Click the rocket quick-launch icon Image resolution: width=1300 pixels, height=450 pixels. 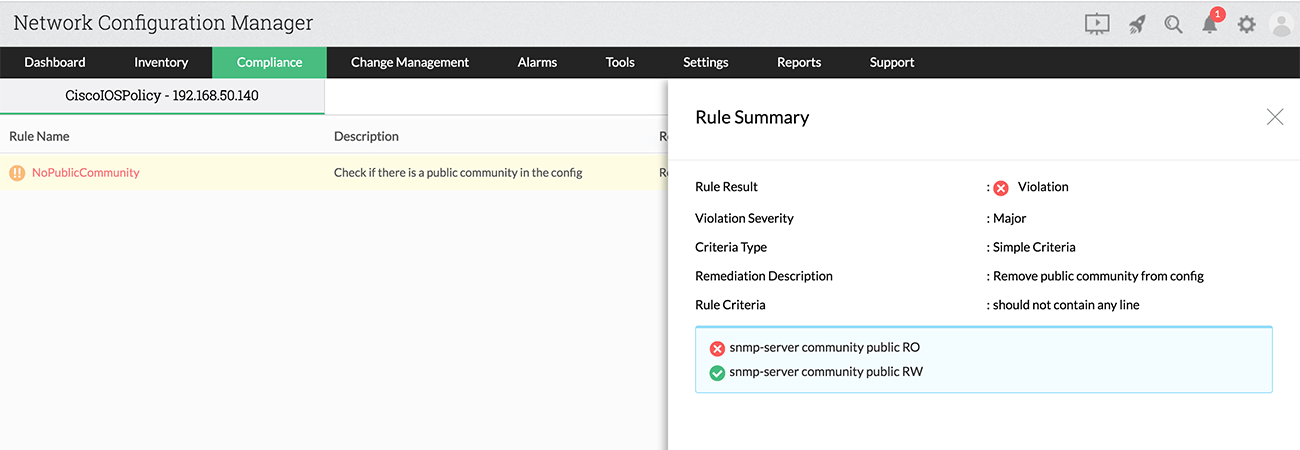pos(1137,24)
